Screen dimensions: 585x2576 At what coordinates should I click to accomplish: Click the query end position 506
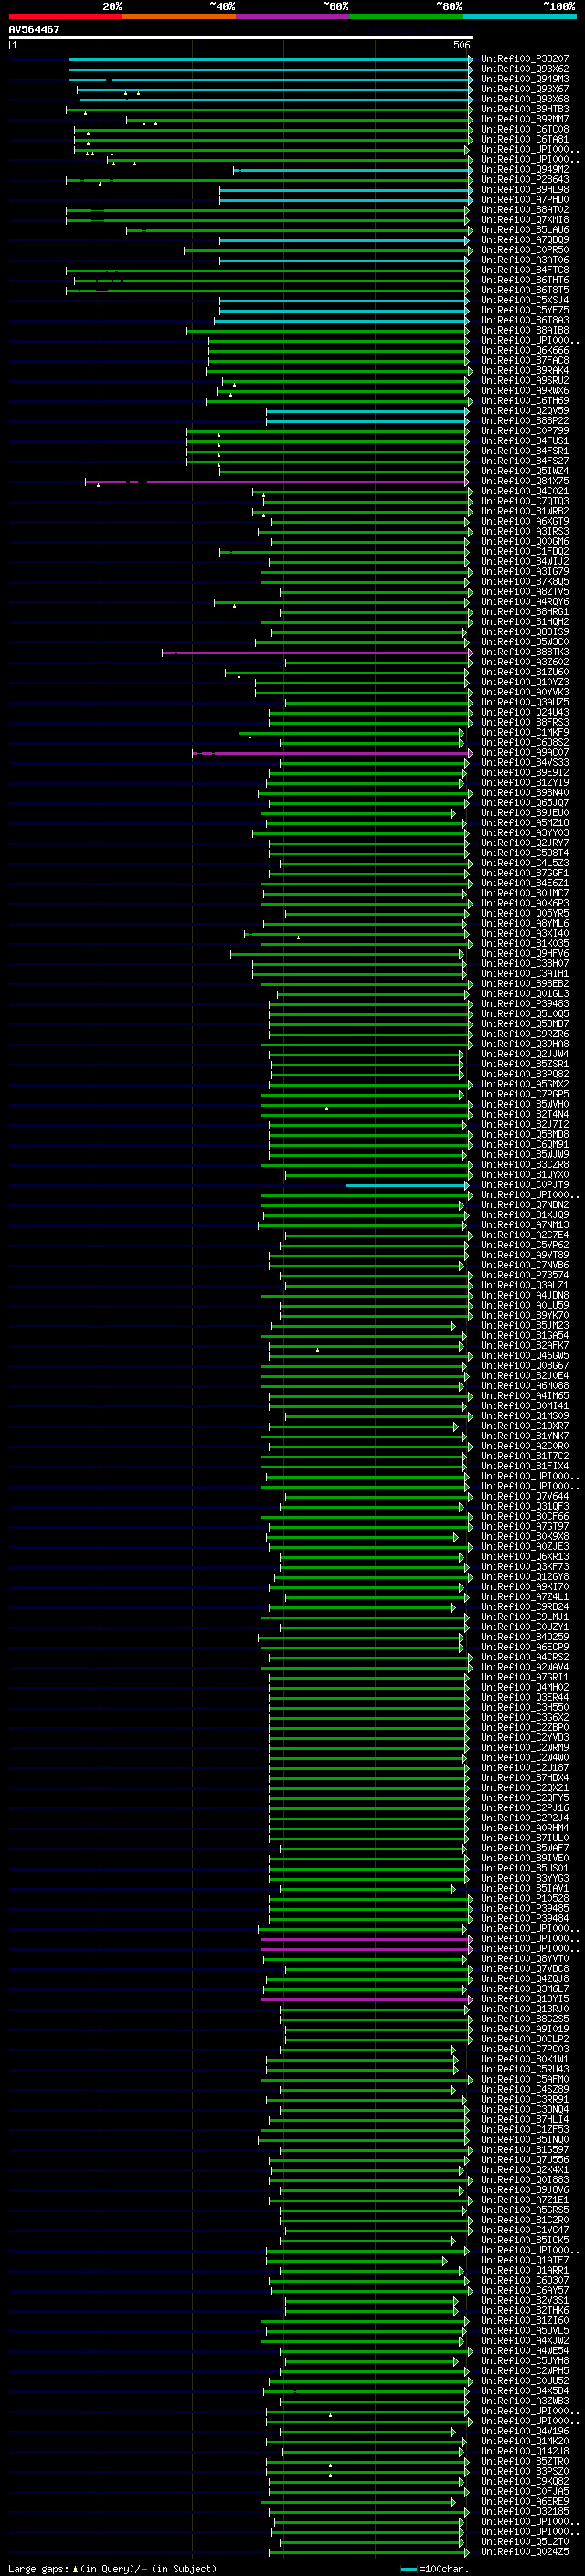[x=462, y=45]
